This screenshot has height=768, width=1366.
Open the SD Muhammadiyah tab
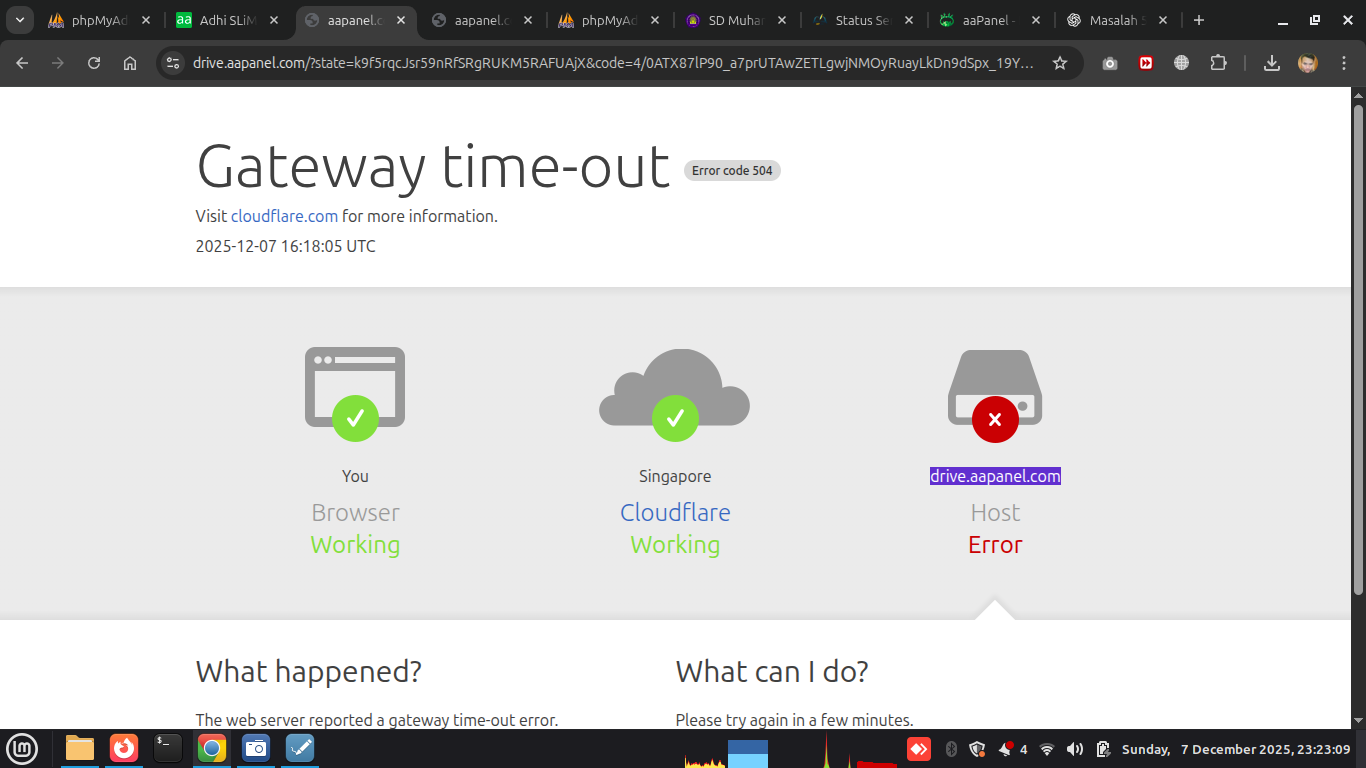pyautogui.click(x=736, y=20)
